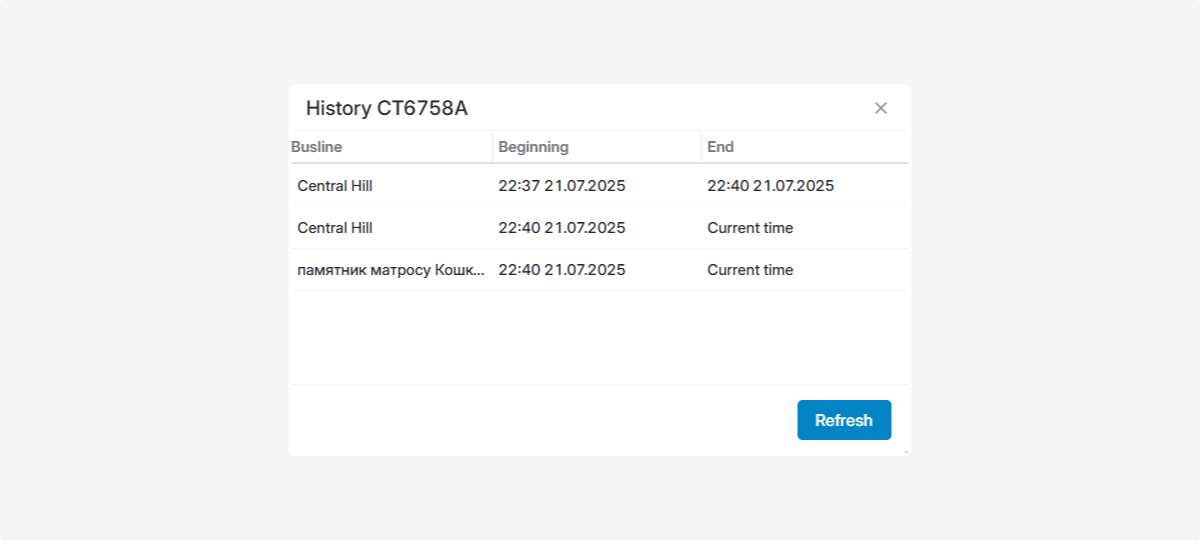Click Beginning time of памятник матросу row
Image resolution: width=1200 pixels, height=540 pixels.
click(562, 270)
